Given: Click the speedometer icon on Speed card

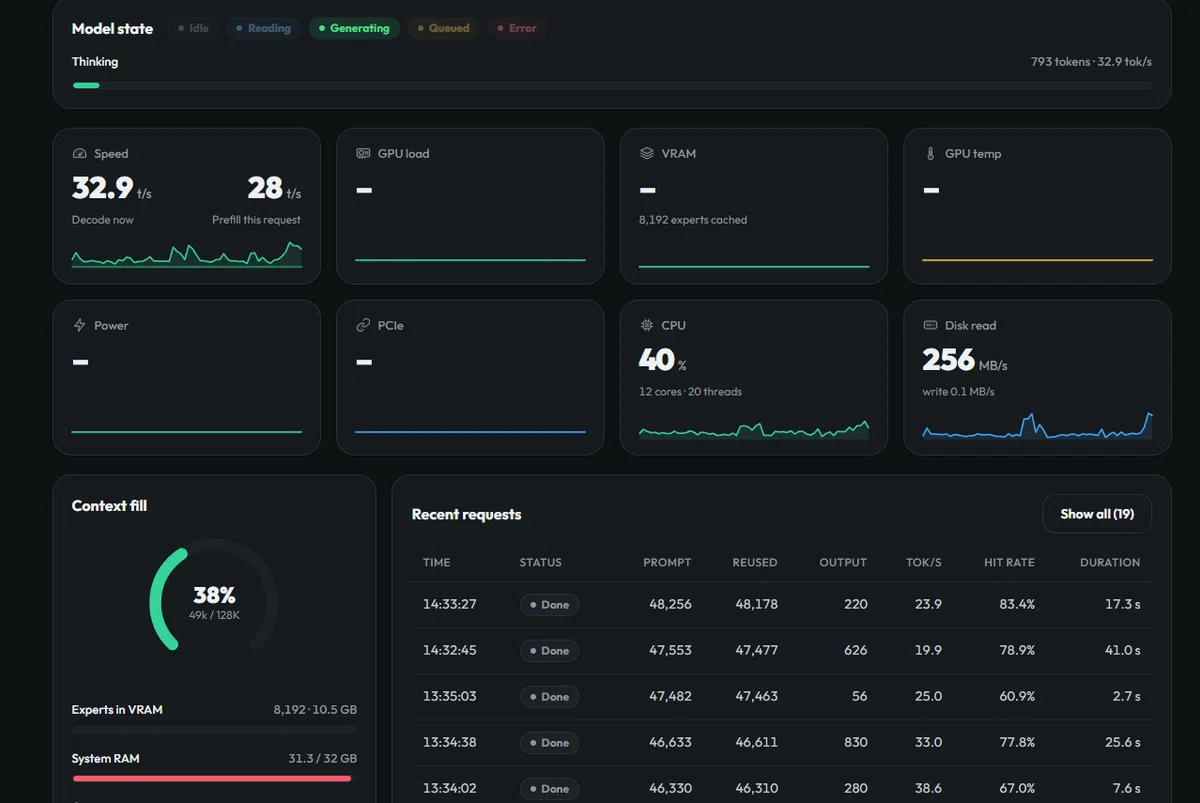Looking at the screenshot, I should coord(80,154).
